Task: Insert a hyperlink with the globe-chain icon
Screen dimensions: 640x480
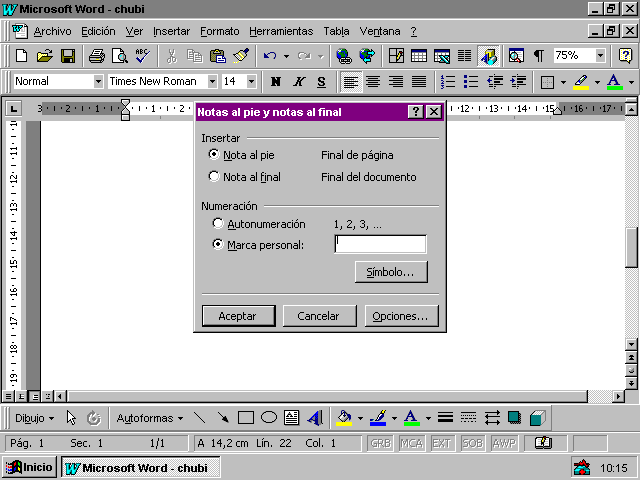Action: (x=344, y=56)
